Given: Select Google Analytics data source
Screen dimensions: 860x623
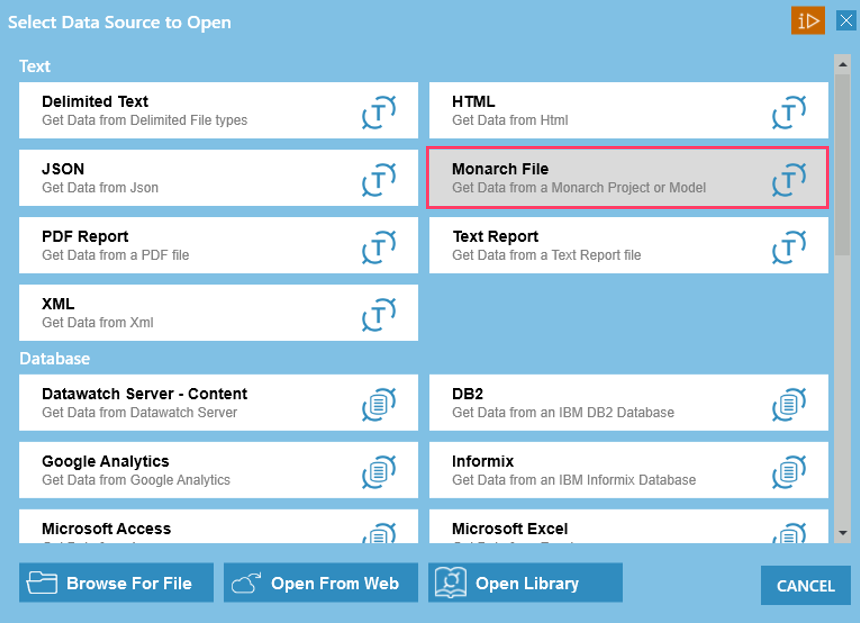Looking at the screenshot, I should click(x=218, y=470).
